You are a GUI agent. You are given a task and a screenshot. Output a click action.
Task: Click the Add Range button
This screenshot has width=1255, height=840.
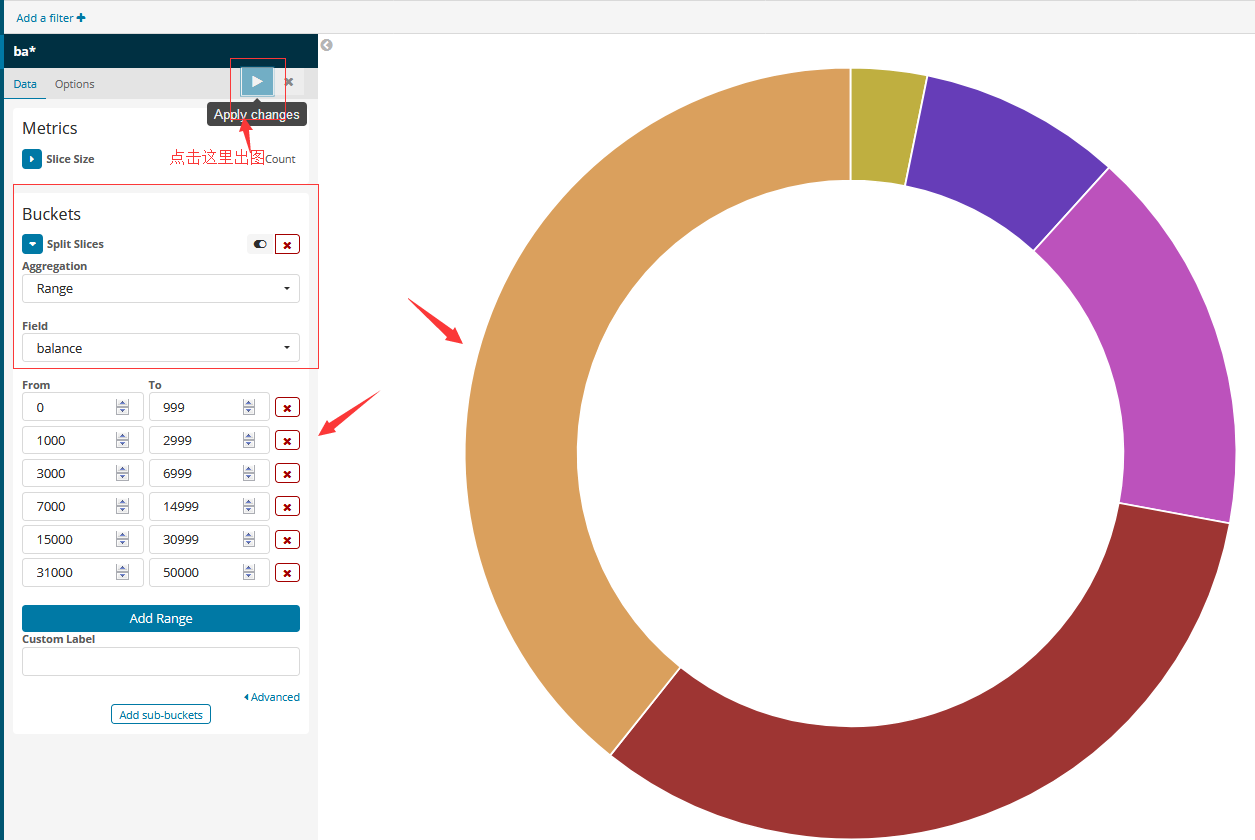coord(161,618)
